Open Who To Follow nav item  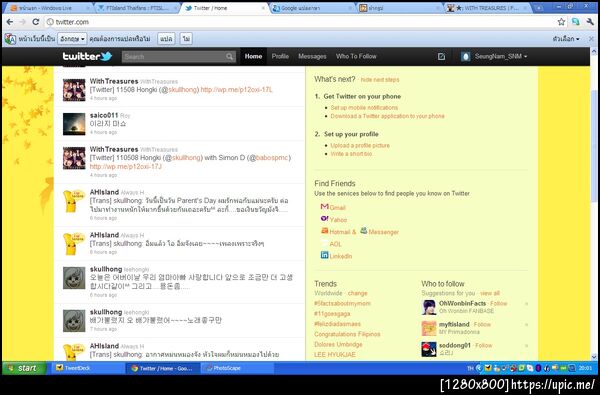point(356,57)
